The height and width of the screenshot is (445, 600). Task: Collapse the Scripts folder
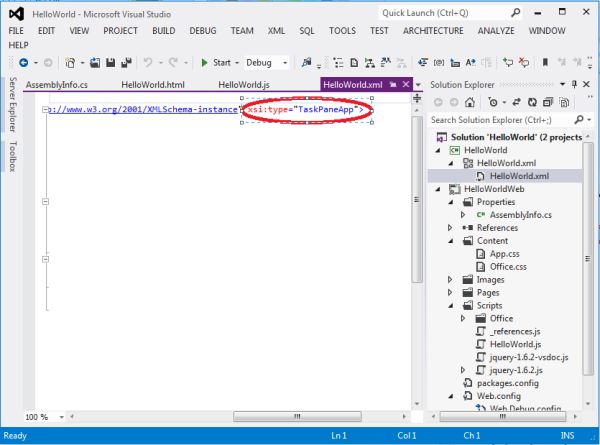click(x=451, y=306)
